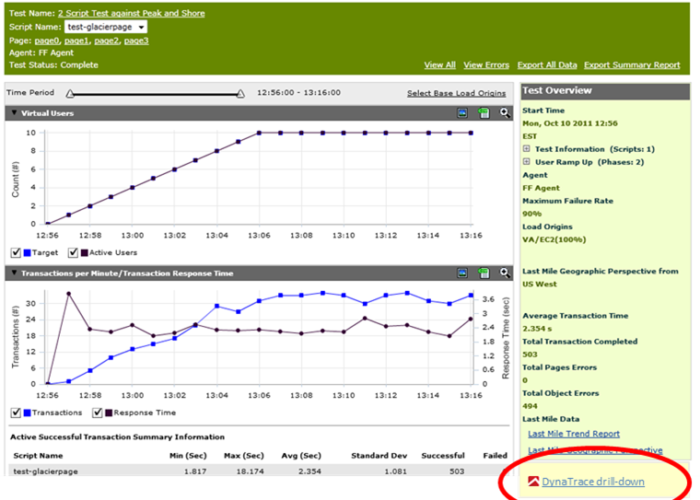Screen dimensions: 700x500
Task: Go to page3 link
Action: coord(136,41)
